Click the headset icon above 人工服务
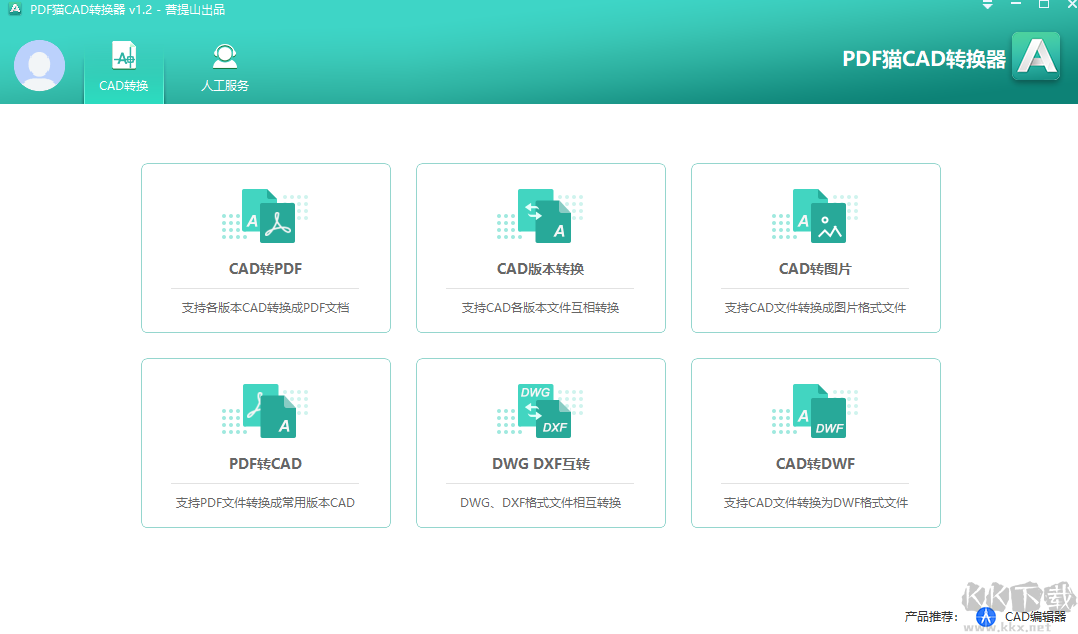Image resolution: width=1078 pixels, height=634 pixels. pos(224,57)
